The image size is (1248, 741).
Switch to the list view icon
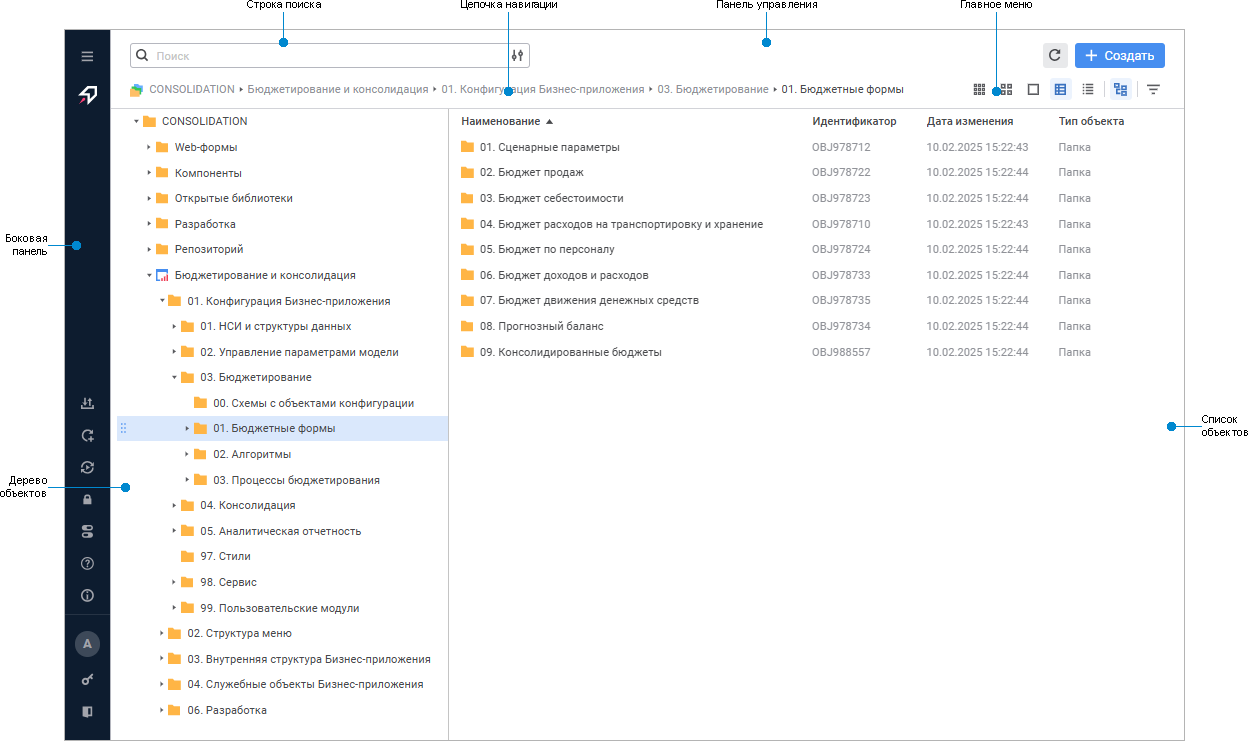[x=1088, y=88]
